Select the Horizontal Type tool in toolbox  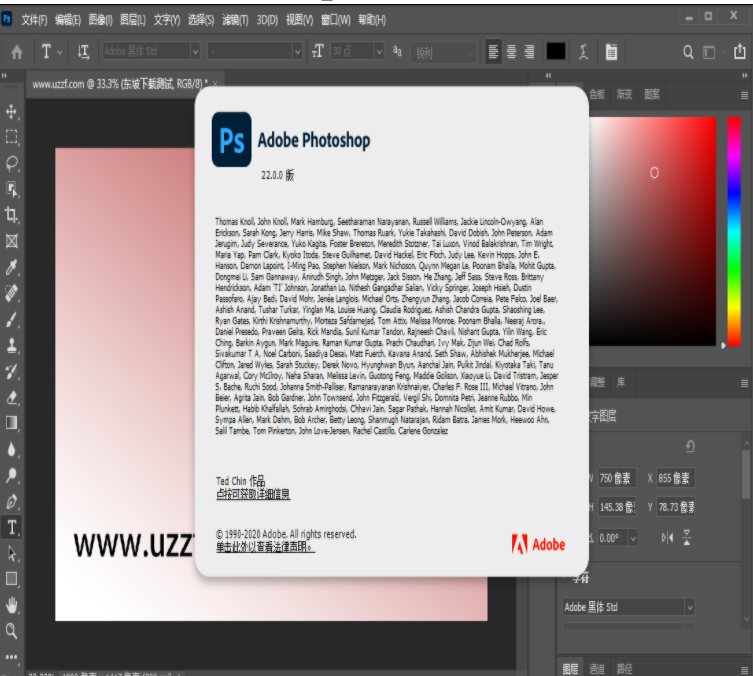(12, 527)
